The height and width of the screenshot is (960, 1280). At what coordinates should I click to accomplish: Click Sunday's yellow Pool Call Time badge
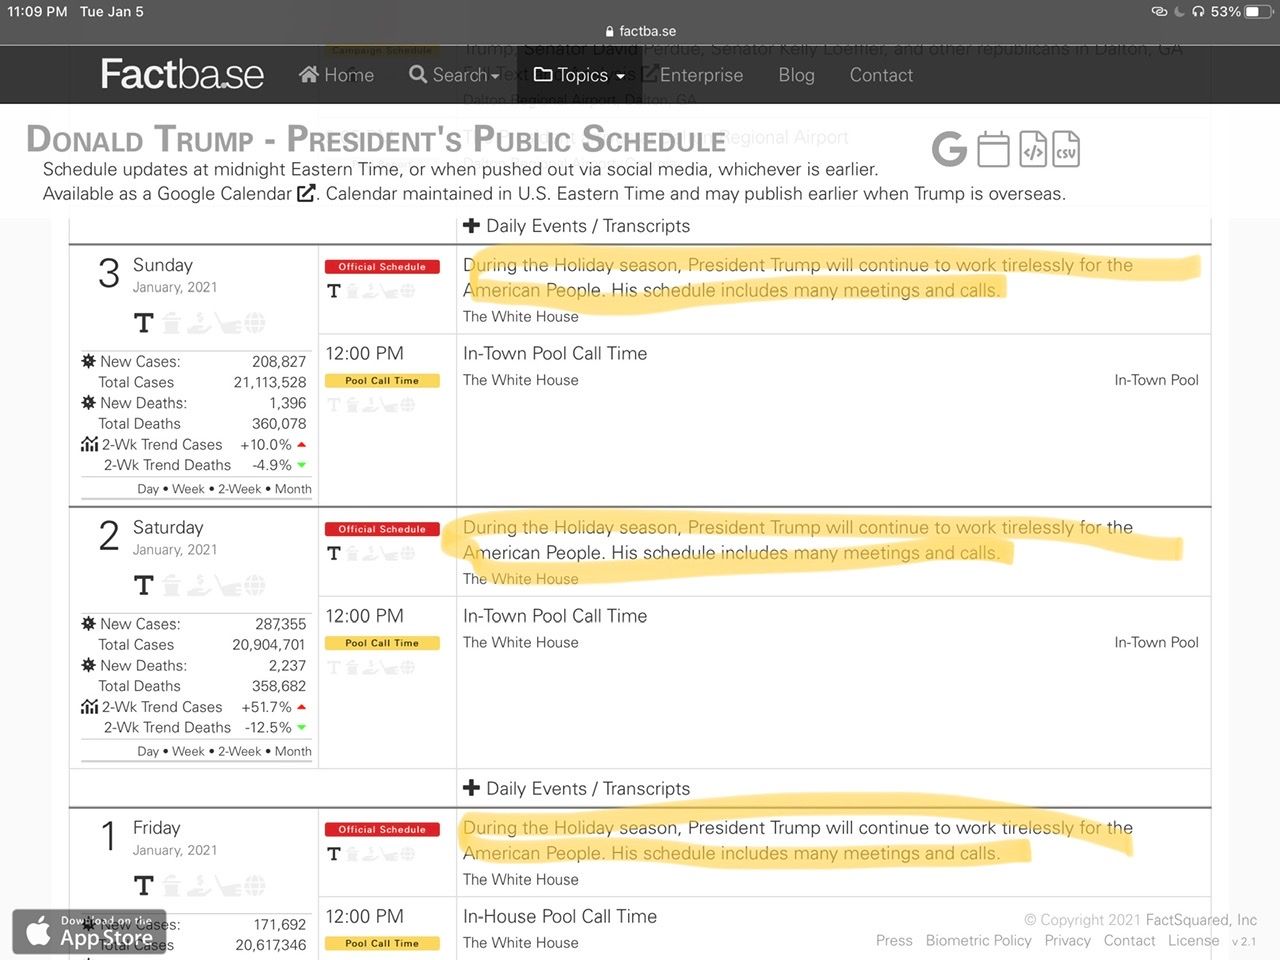pyautogui.click(x=382, y=381)
